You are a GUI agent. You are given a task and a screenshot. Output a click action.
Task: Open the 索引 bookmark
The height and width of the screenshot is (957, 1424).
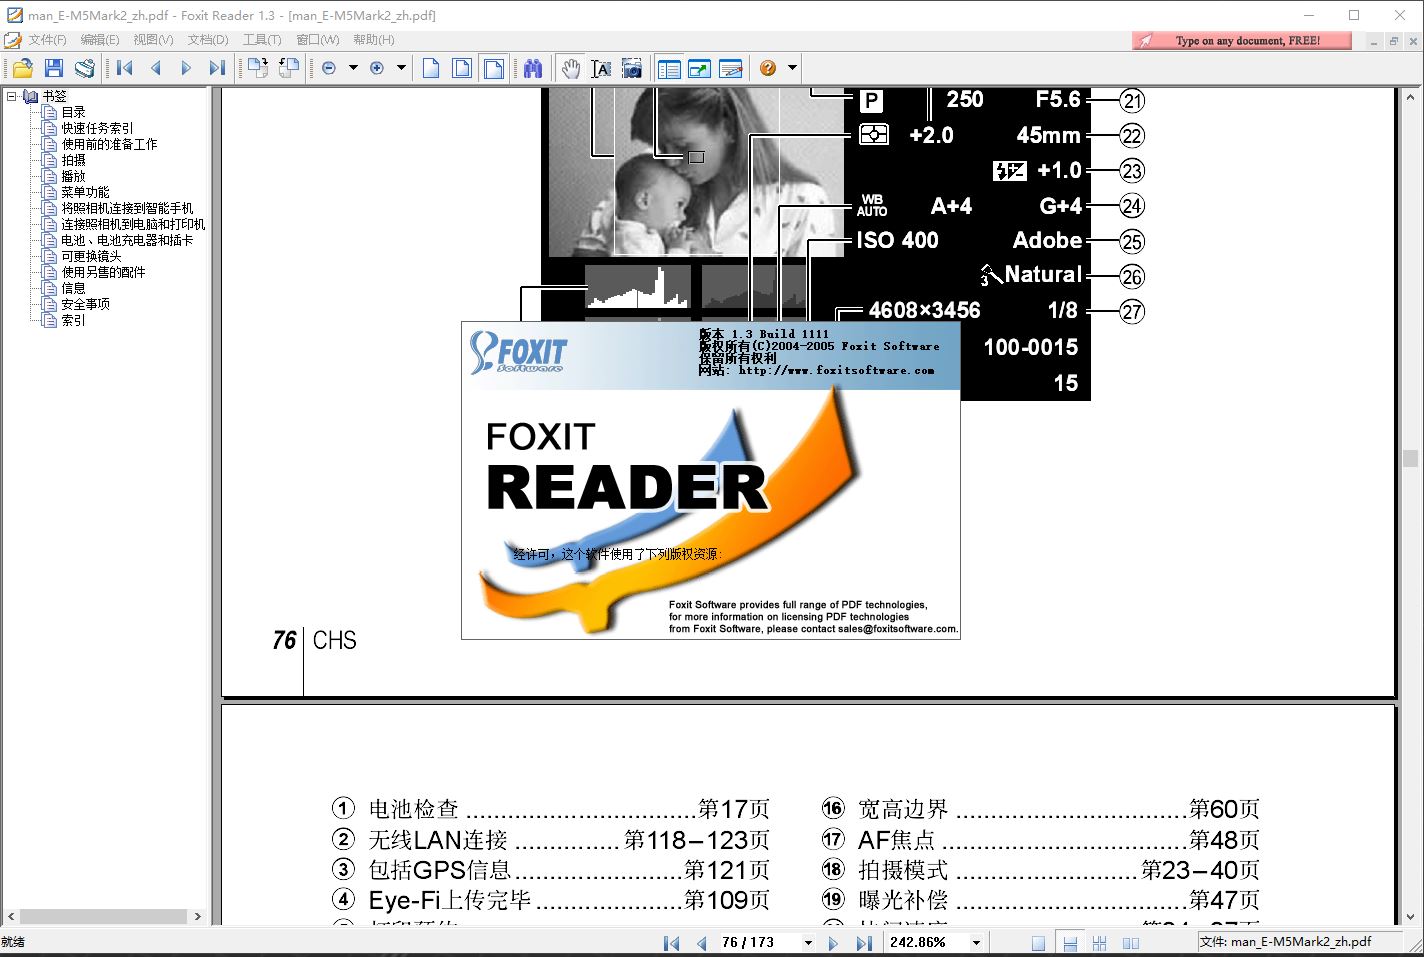(73, 320)
